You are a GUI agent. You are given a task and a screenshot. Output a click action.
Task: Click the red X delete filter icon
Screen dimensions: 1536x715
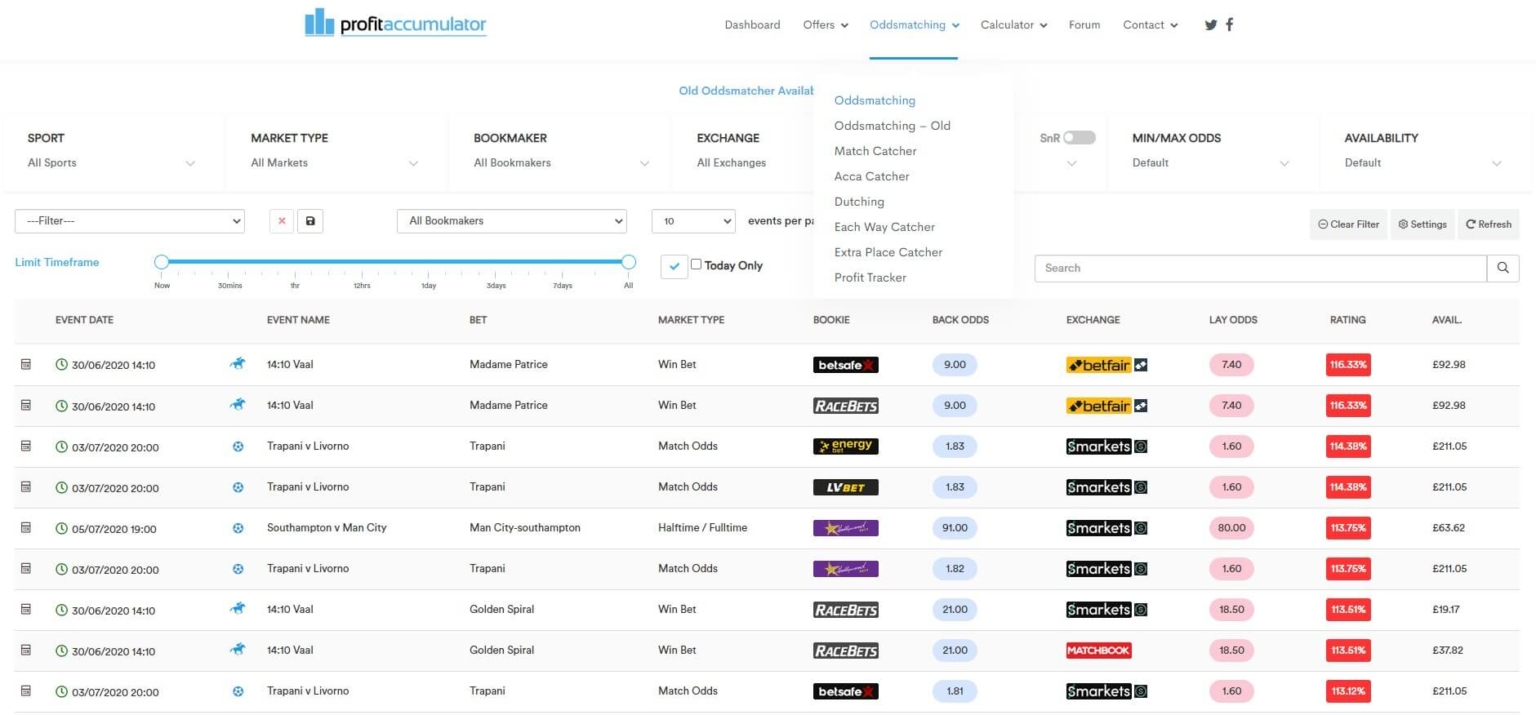(x=283, y=220)
